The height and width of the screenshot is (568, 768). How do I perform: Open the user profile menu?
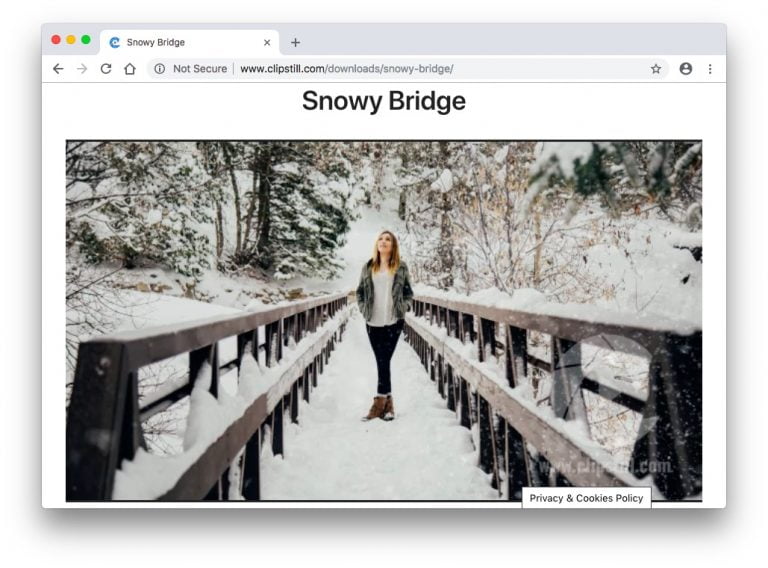click(686, 69)
